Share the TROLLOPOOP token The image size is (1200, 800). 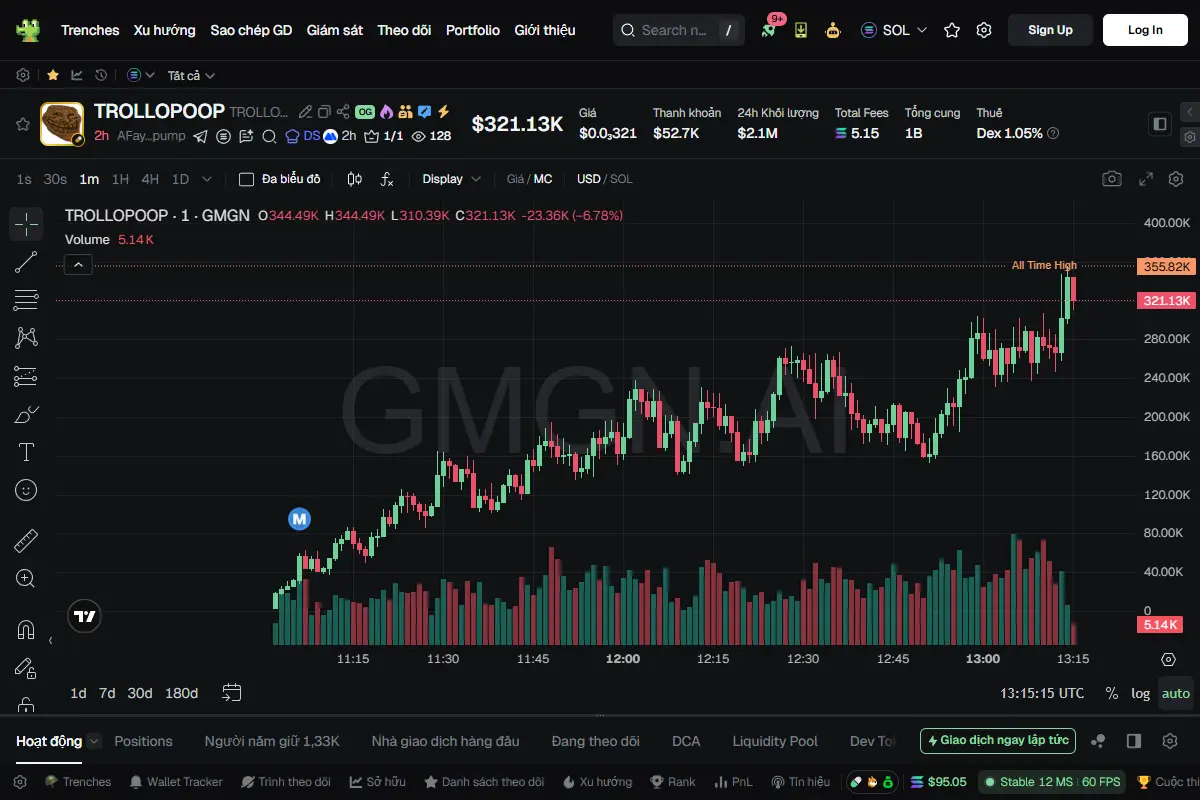[343, 112]
